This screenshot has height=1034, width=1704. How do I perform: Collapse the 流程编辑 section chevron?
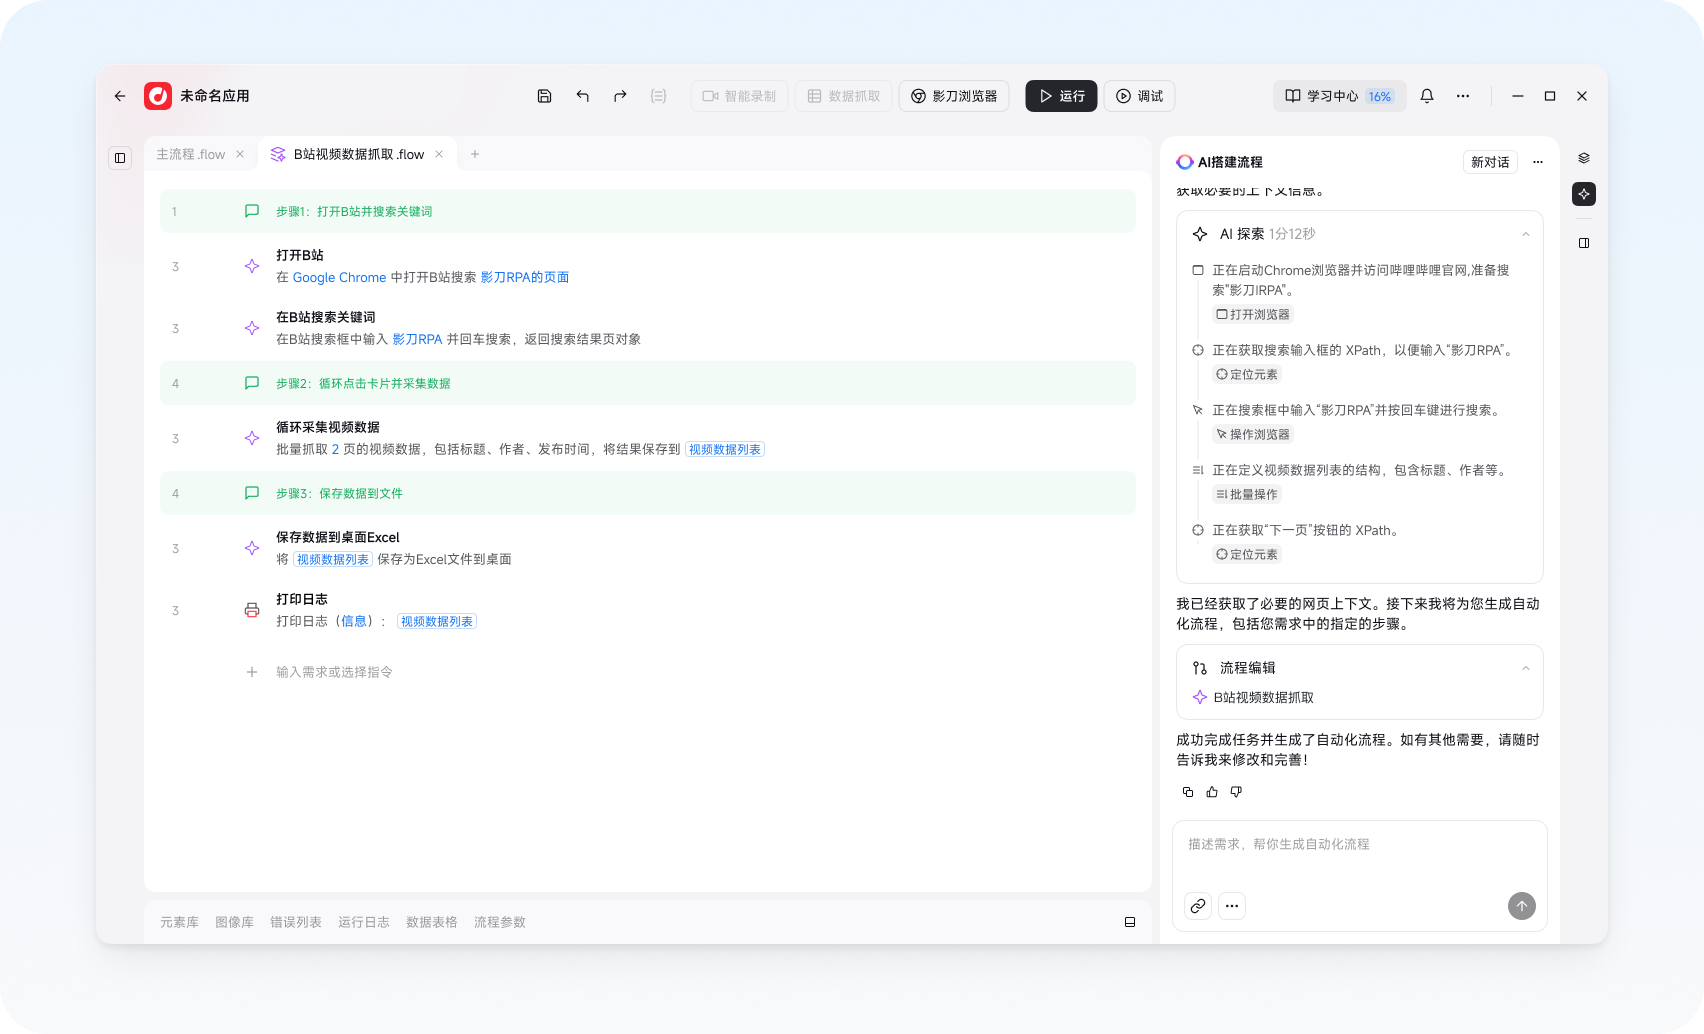pyautogui.click(x=1526, y=668)
